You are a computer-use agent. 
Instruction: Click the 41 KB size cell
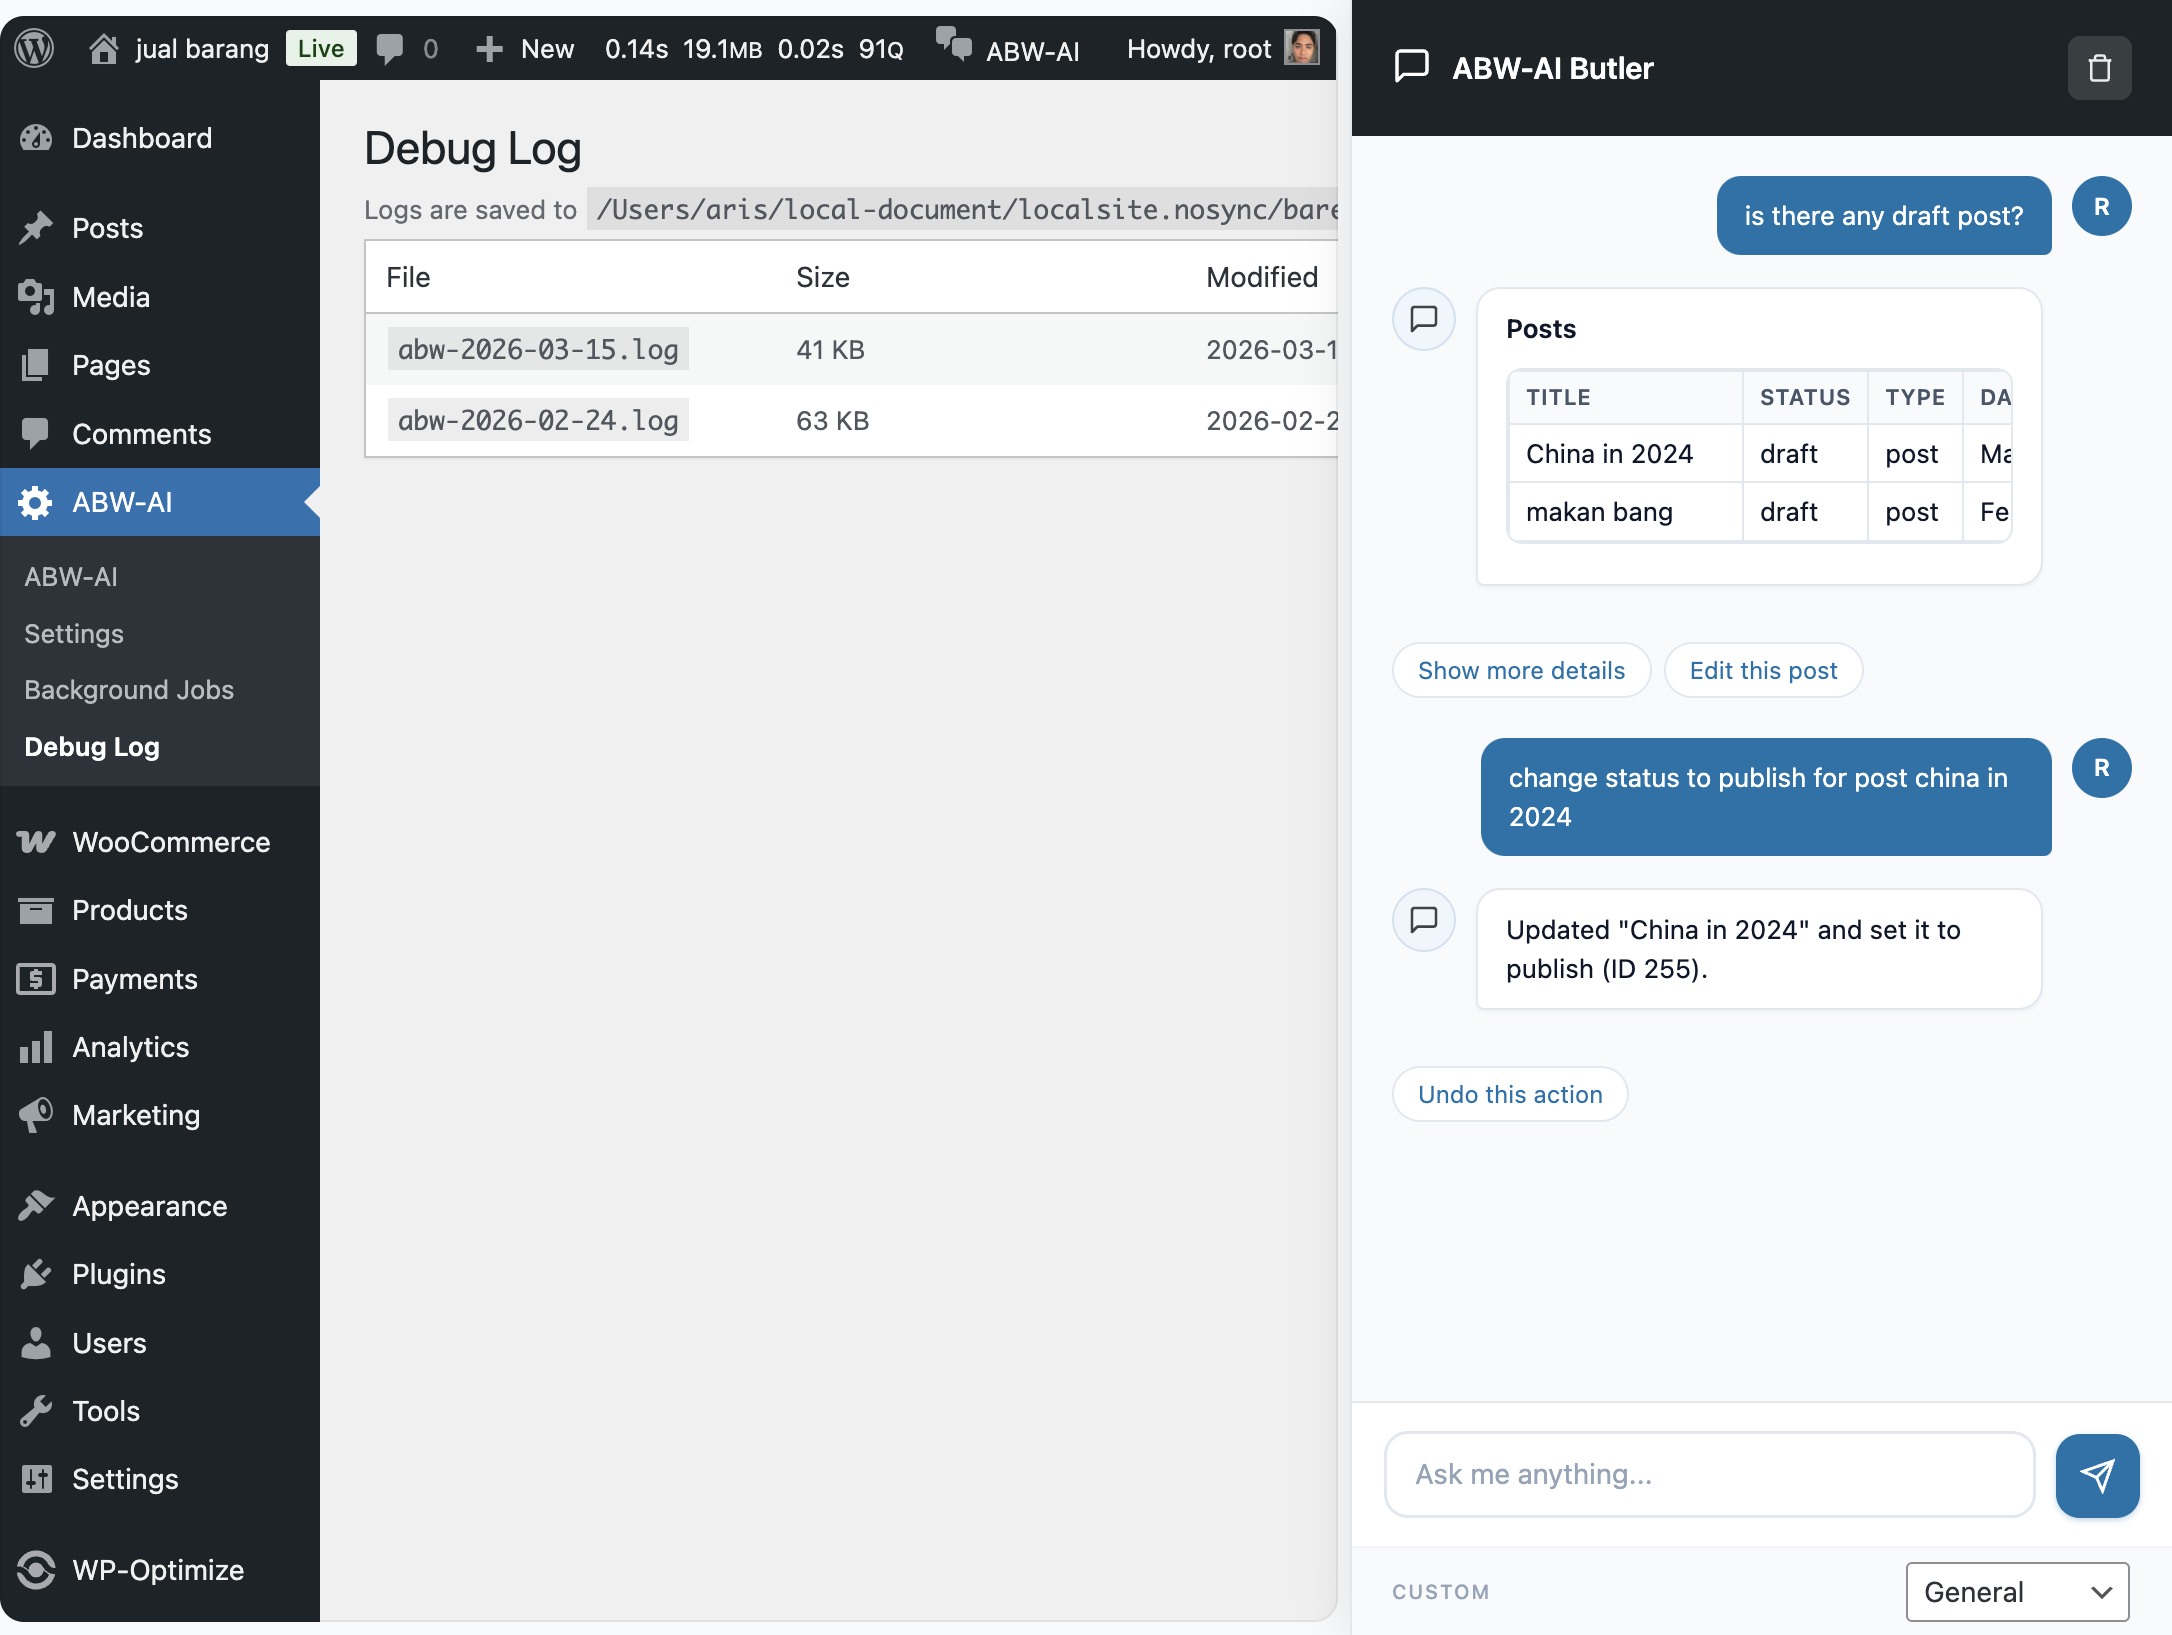830,350
